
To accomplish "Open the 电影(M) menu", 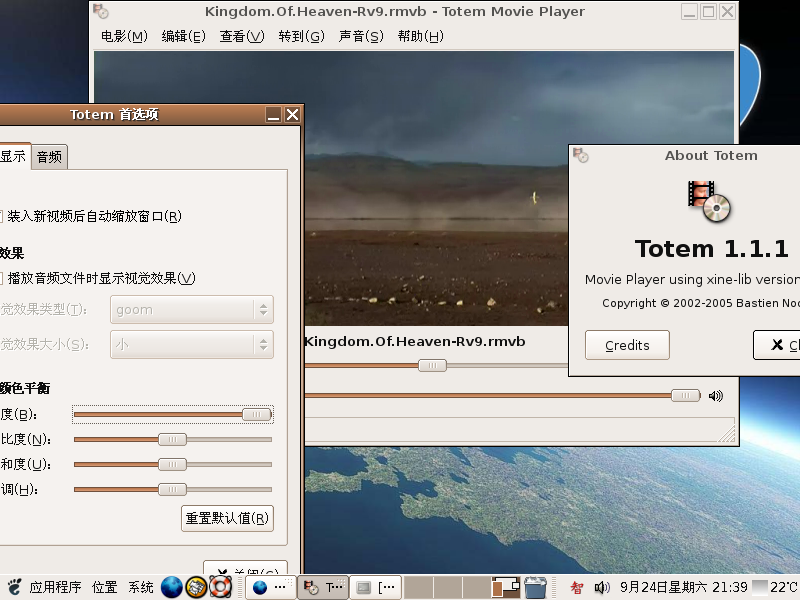I will pos(124,36).
